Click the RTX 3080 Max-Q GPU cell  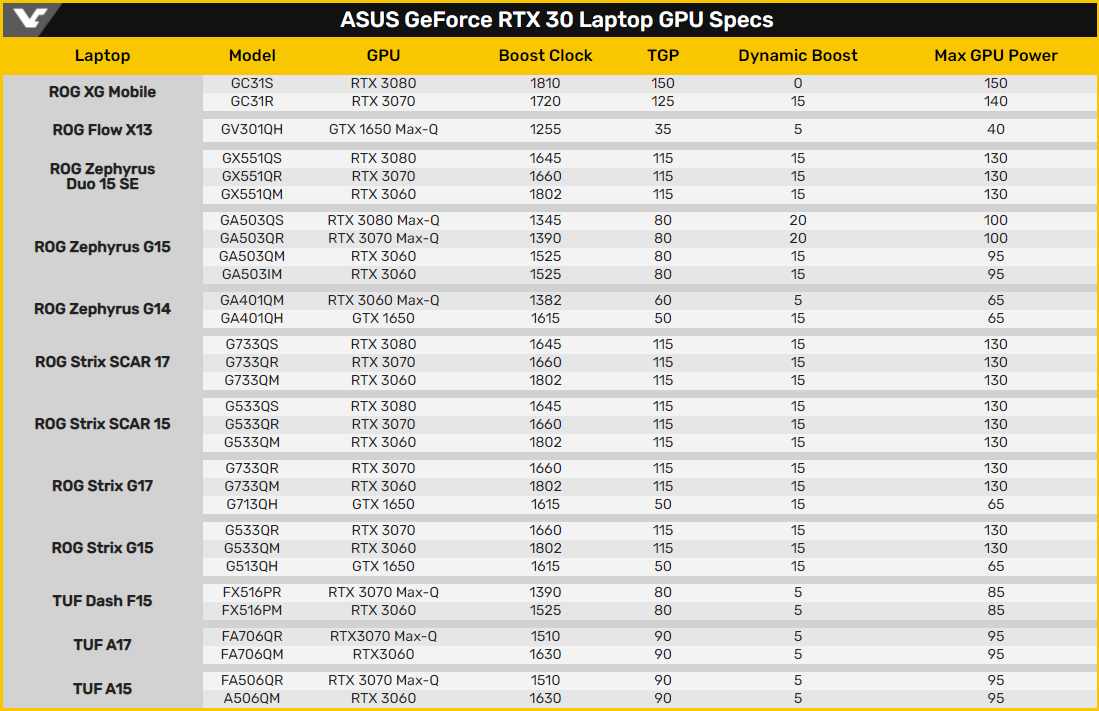pyautogui.click(x=383, y=220)
